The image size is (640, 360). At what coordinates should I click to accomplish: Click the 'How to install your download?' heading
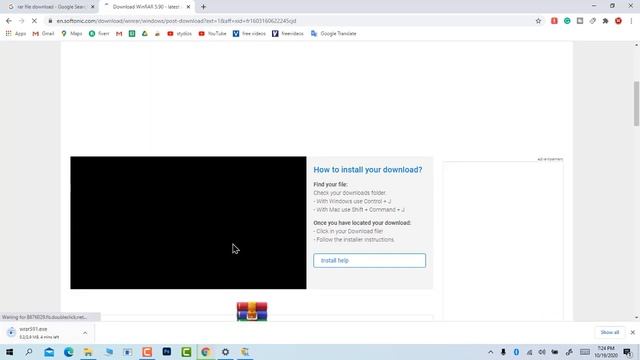(x=368, y=170)
